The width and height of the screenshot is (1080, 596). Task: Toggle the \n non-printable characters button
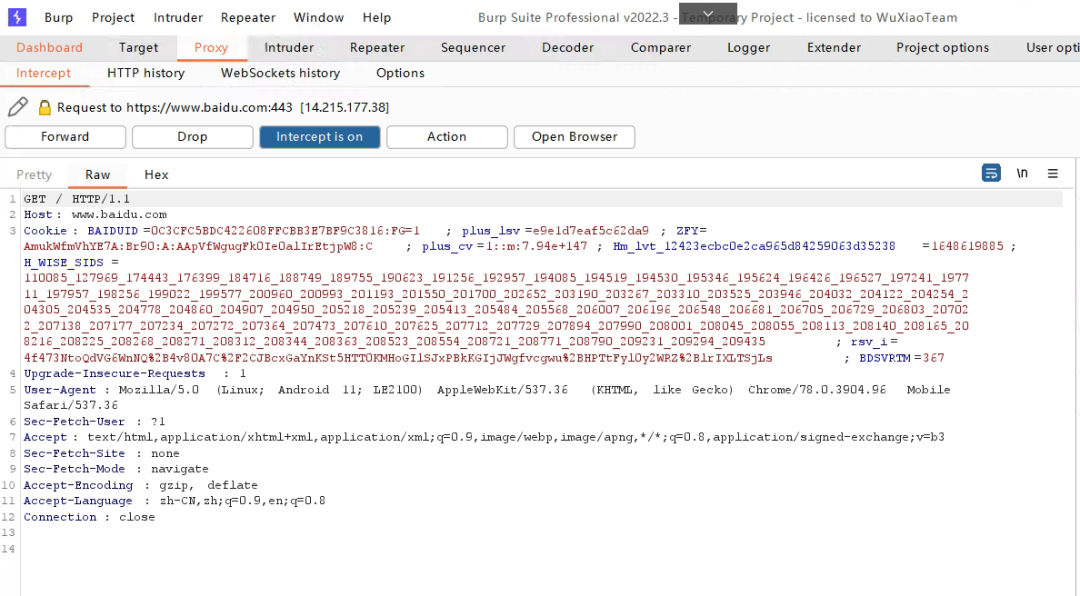point(1022,173)
